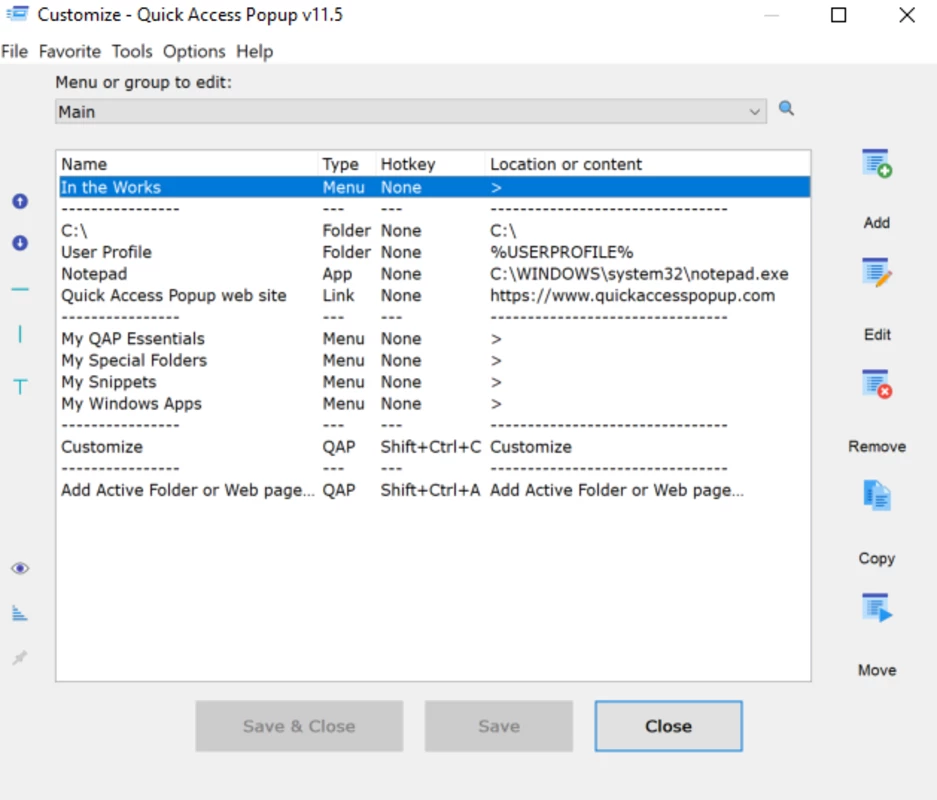The width and height of the screenshot is (937, 800).
Task: Open the Menu or group dropdown
Action: (x=411, y=112)
